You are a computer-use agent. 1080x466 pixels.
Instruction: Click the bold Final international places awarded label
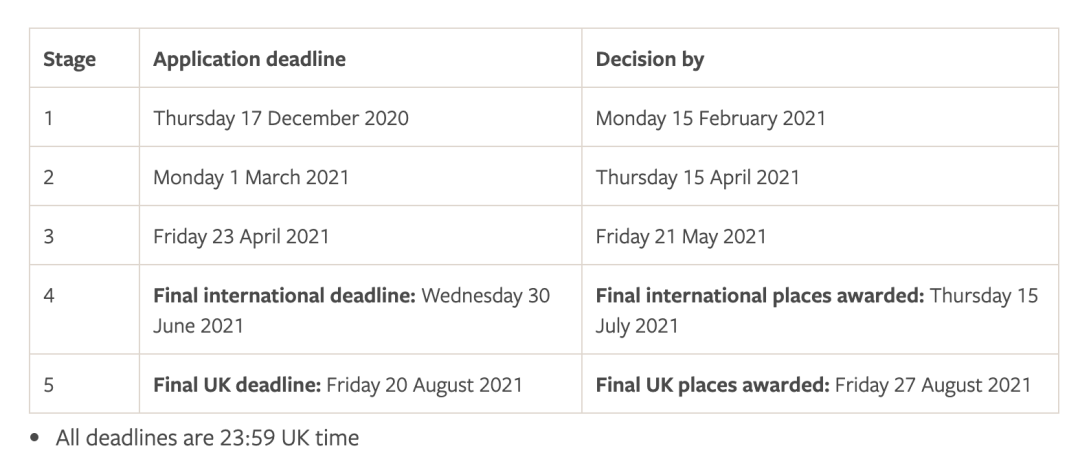coord(760,297)
